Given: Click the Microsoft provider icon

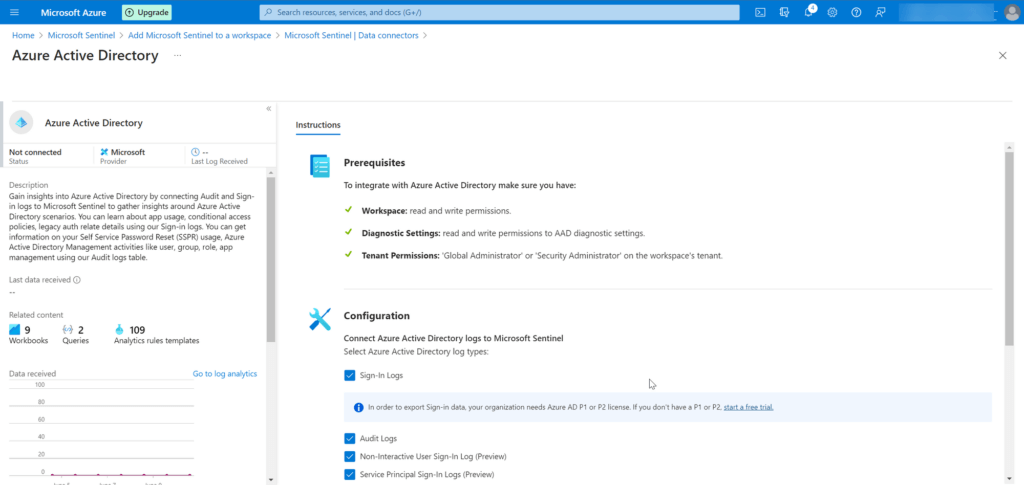Looking at the screenshot, I should [x=104, y=152].
